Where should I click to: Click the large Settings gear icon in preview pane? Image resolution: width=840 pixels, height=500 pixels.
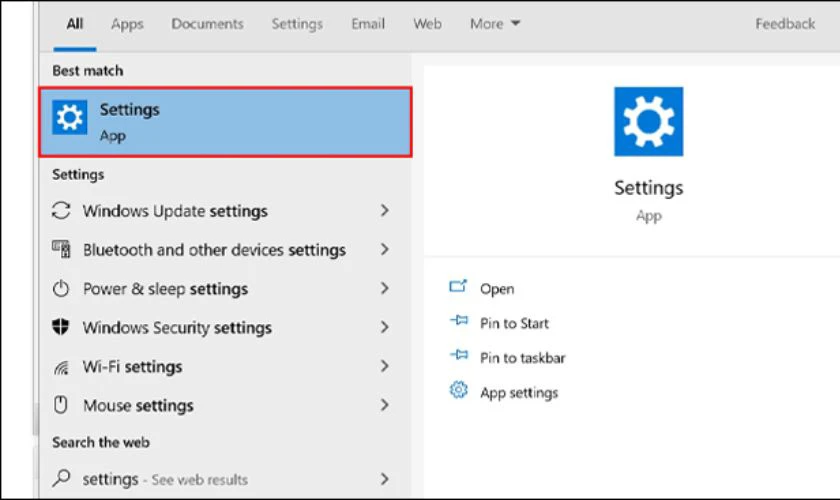(x=648, y=122)
